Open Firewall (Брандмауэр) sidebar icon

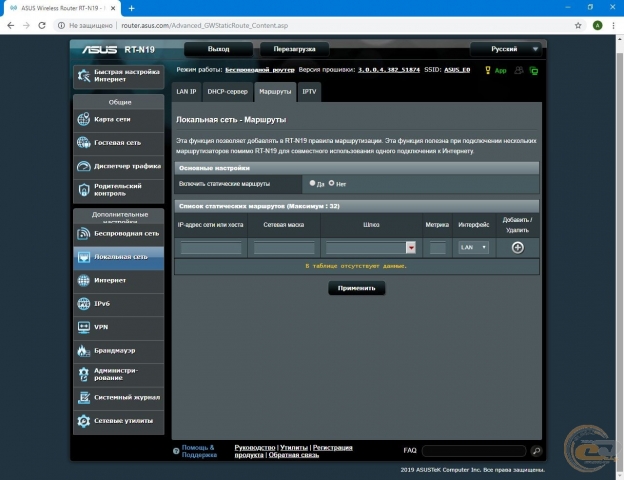coord(84,351)
